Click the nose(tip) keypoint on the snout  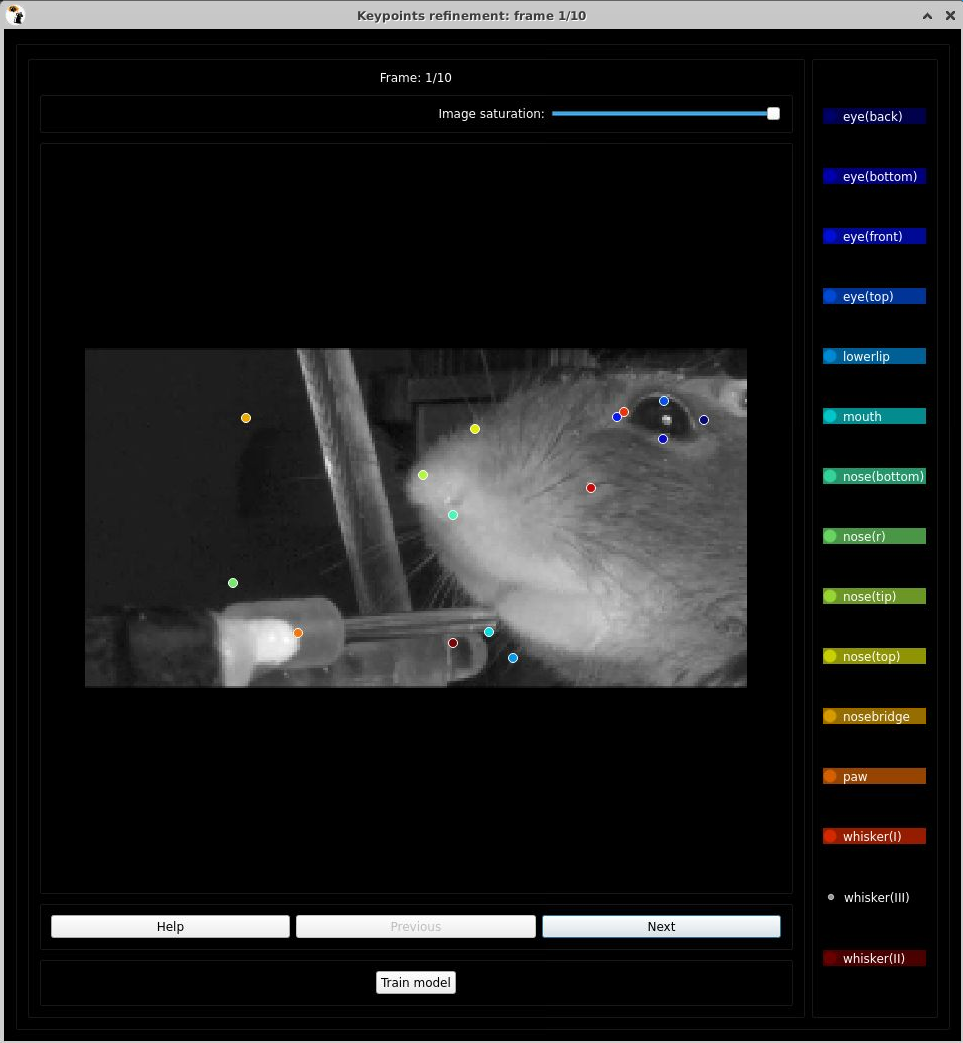tap(422, 475)
